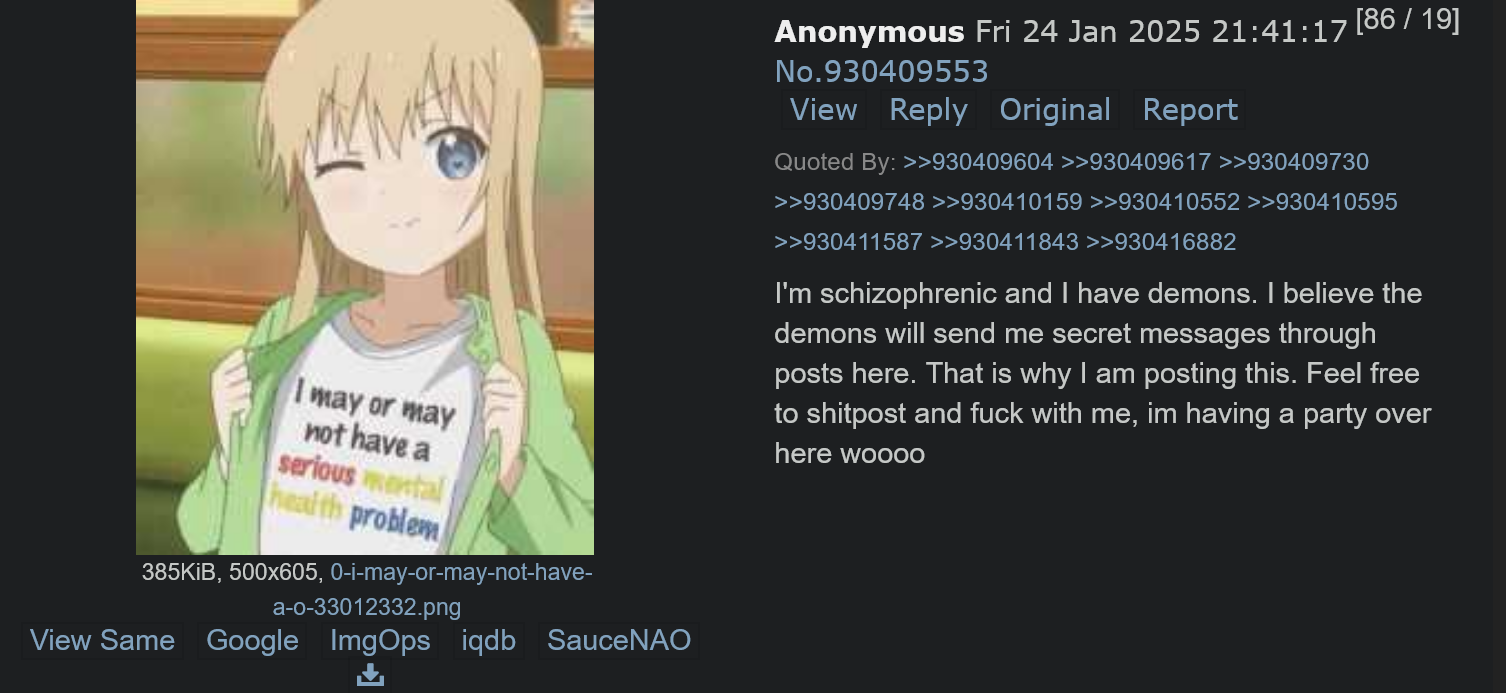Go to quoting post >>930410595
The height and width of the screenshot is (693, 1506).
tap(1322, 202)
